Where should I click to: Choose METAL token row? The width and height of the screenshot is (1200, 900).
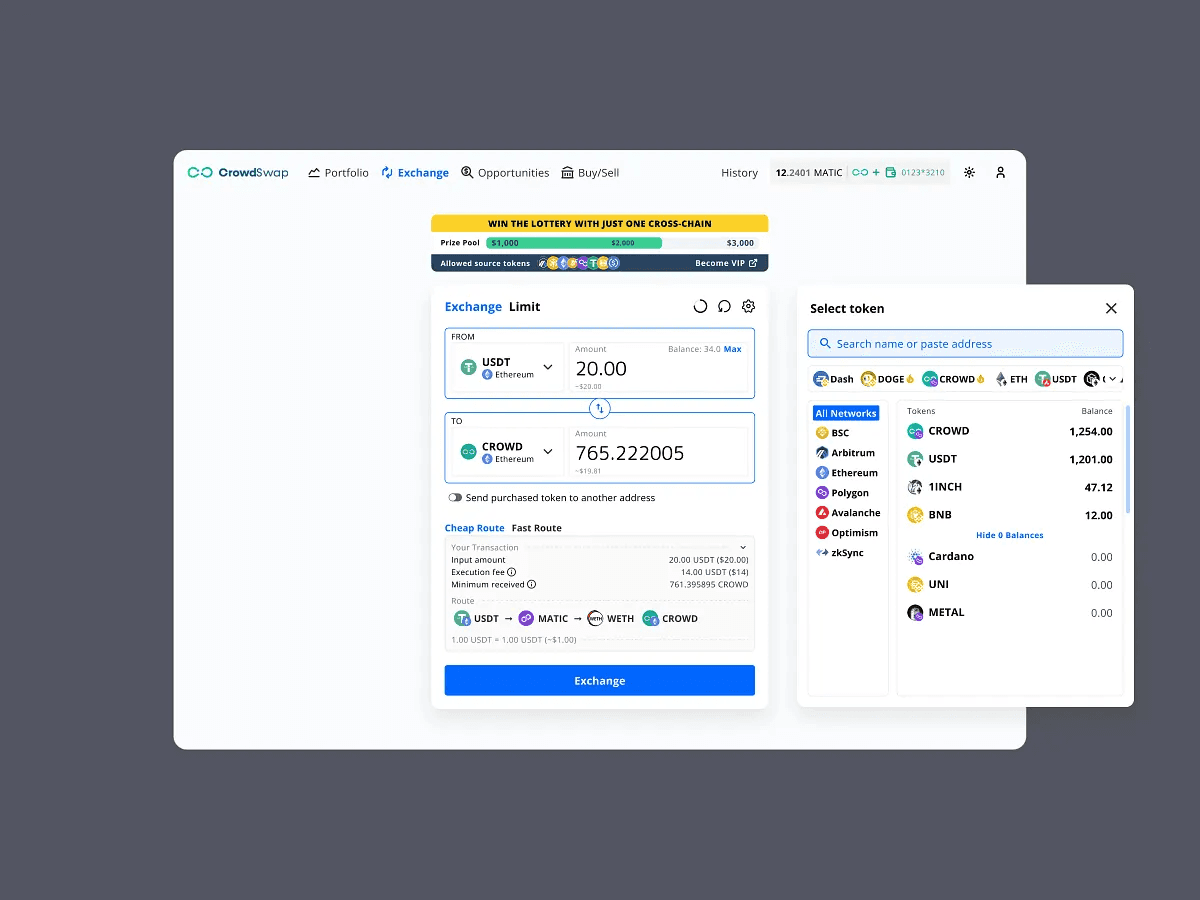pos(1010,613)
